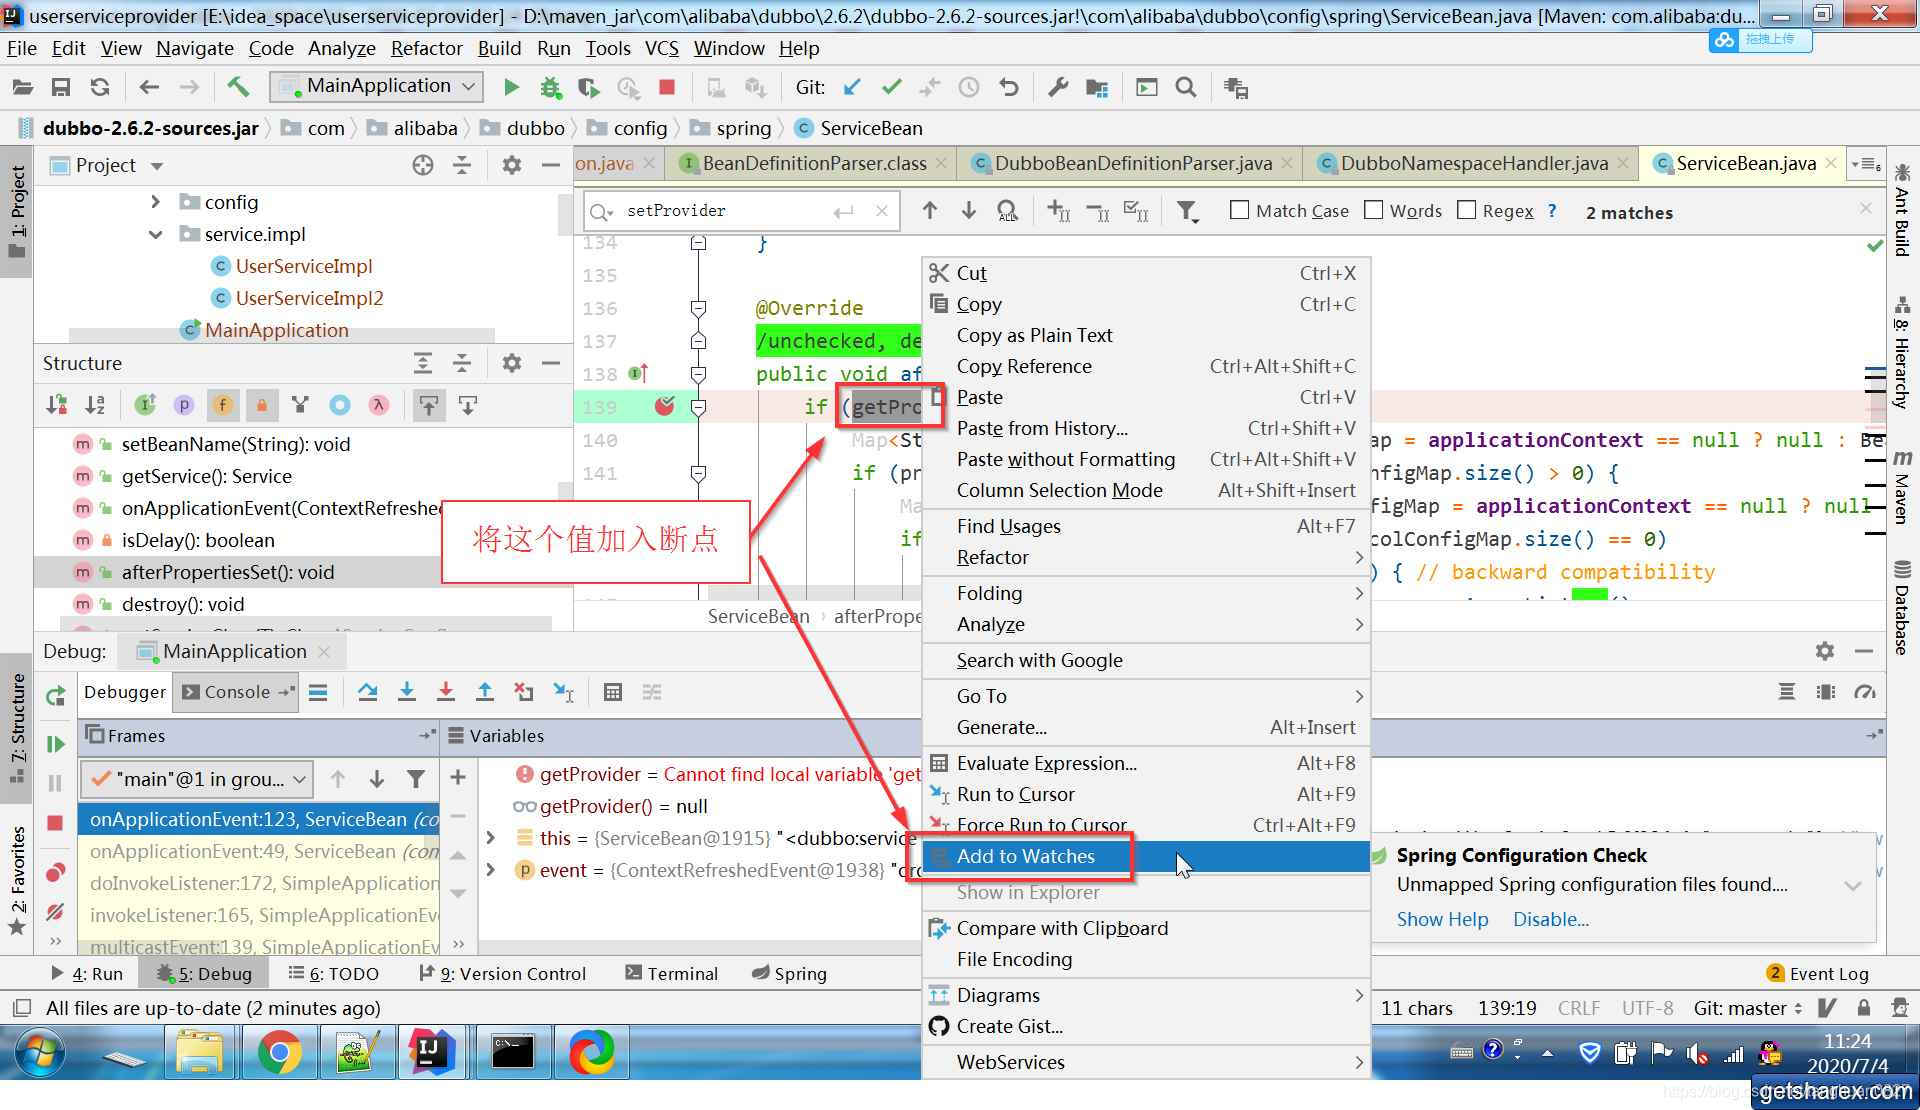The image size is (1920, 1110).
Task: Collapse the service.impl folder
Action: tap(155, 234)
